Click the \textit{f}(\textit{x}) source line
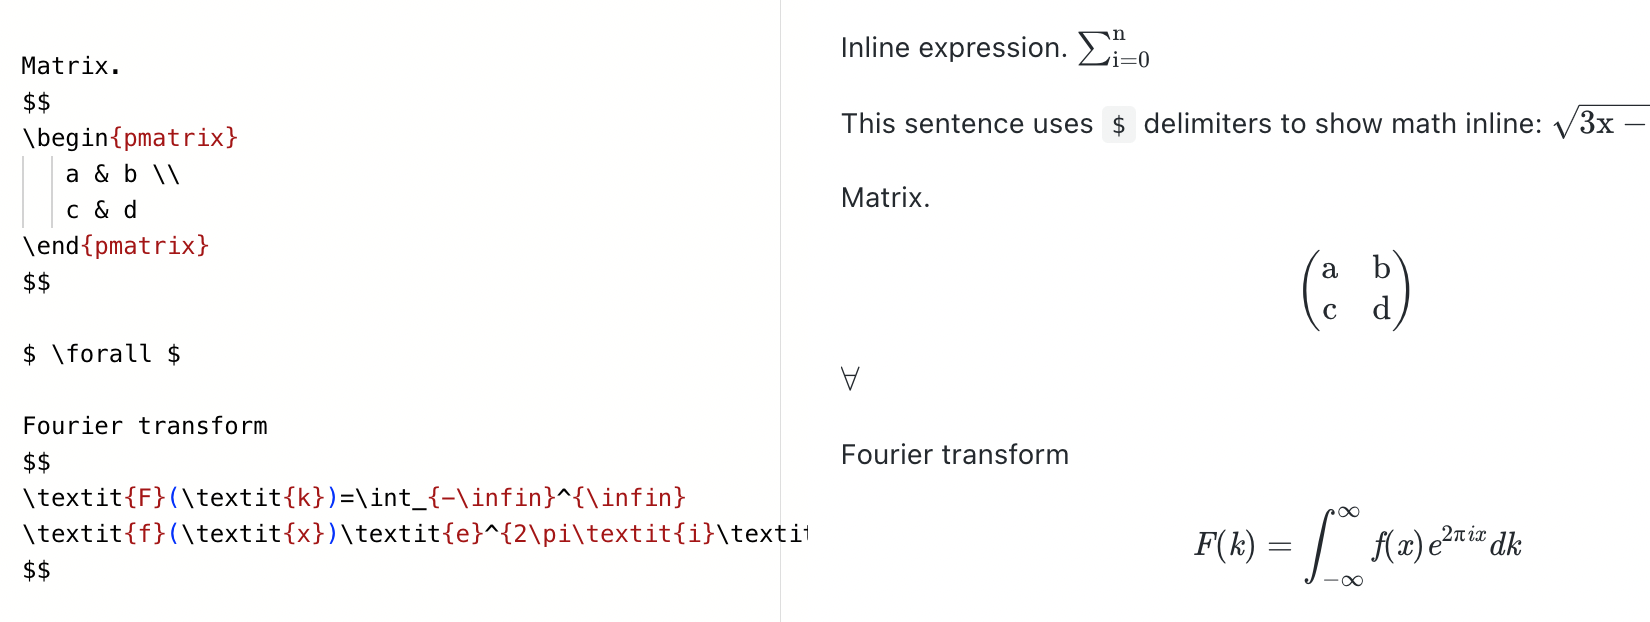 (415, 534)
